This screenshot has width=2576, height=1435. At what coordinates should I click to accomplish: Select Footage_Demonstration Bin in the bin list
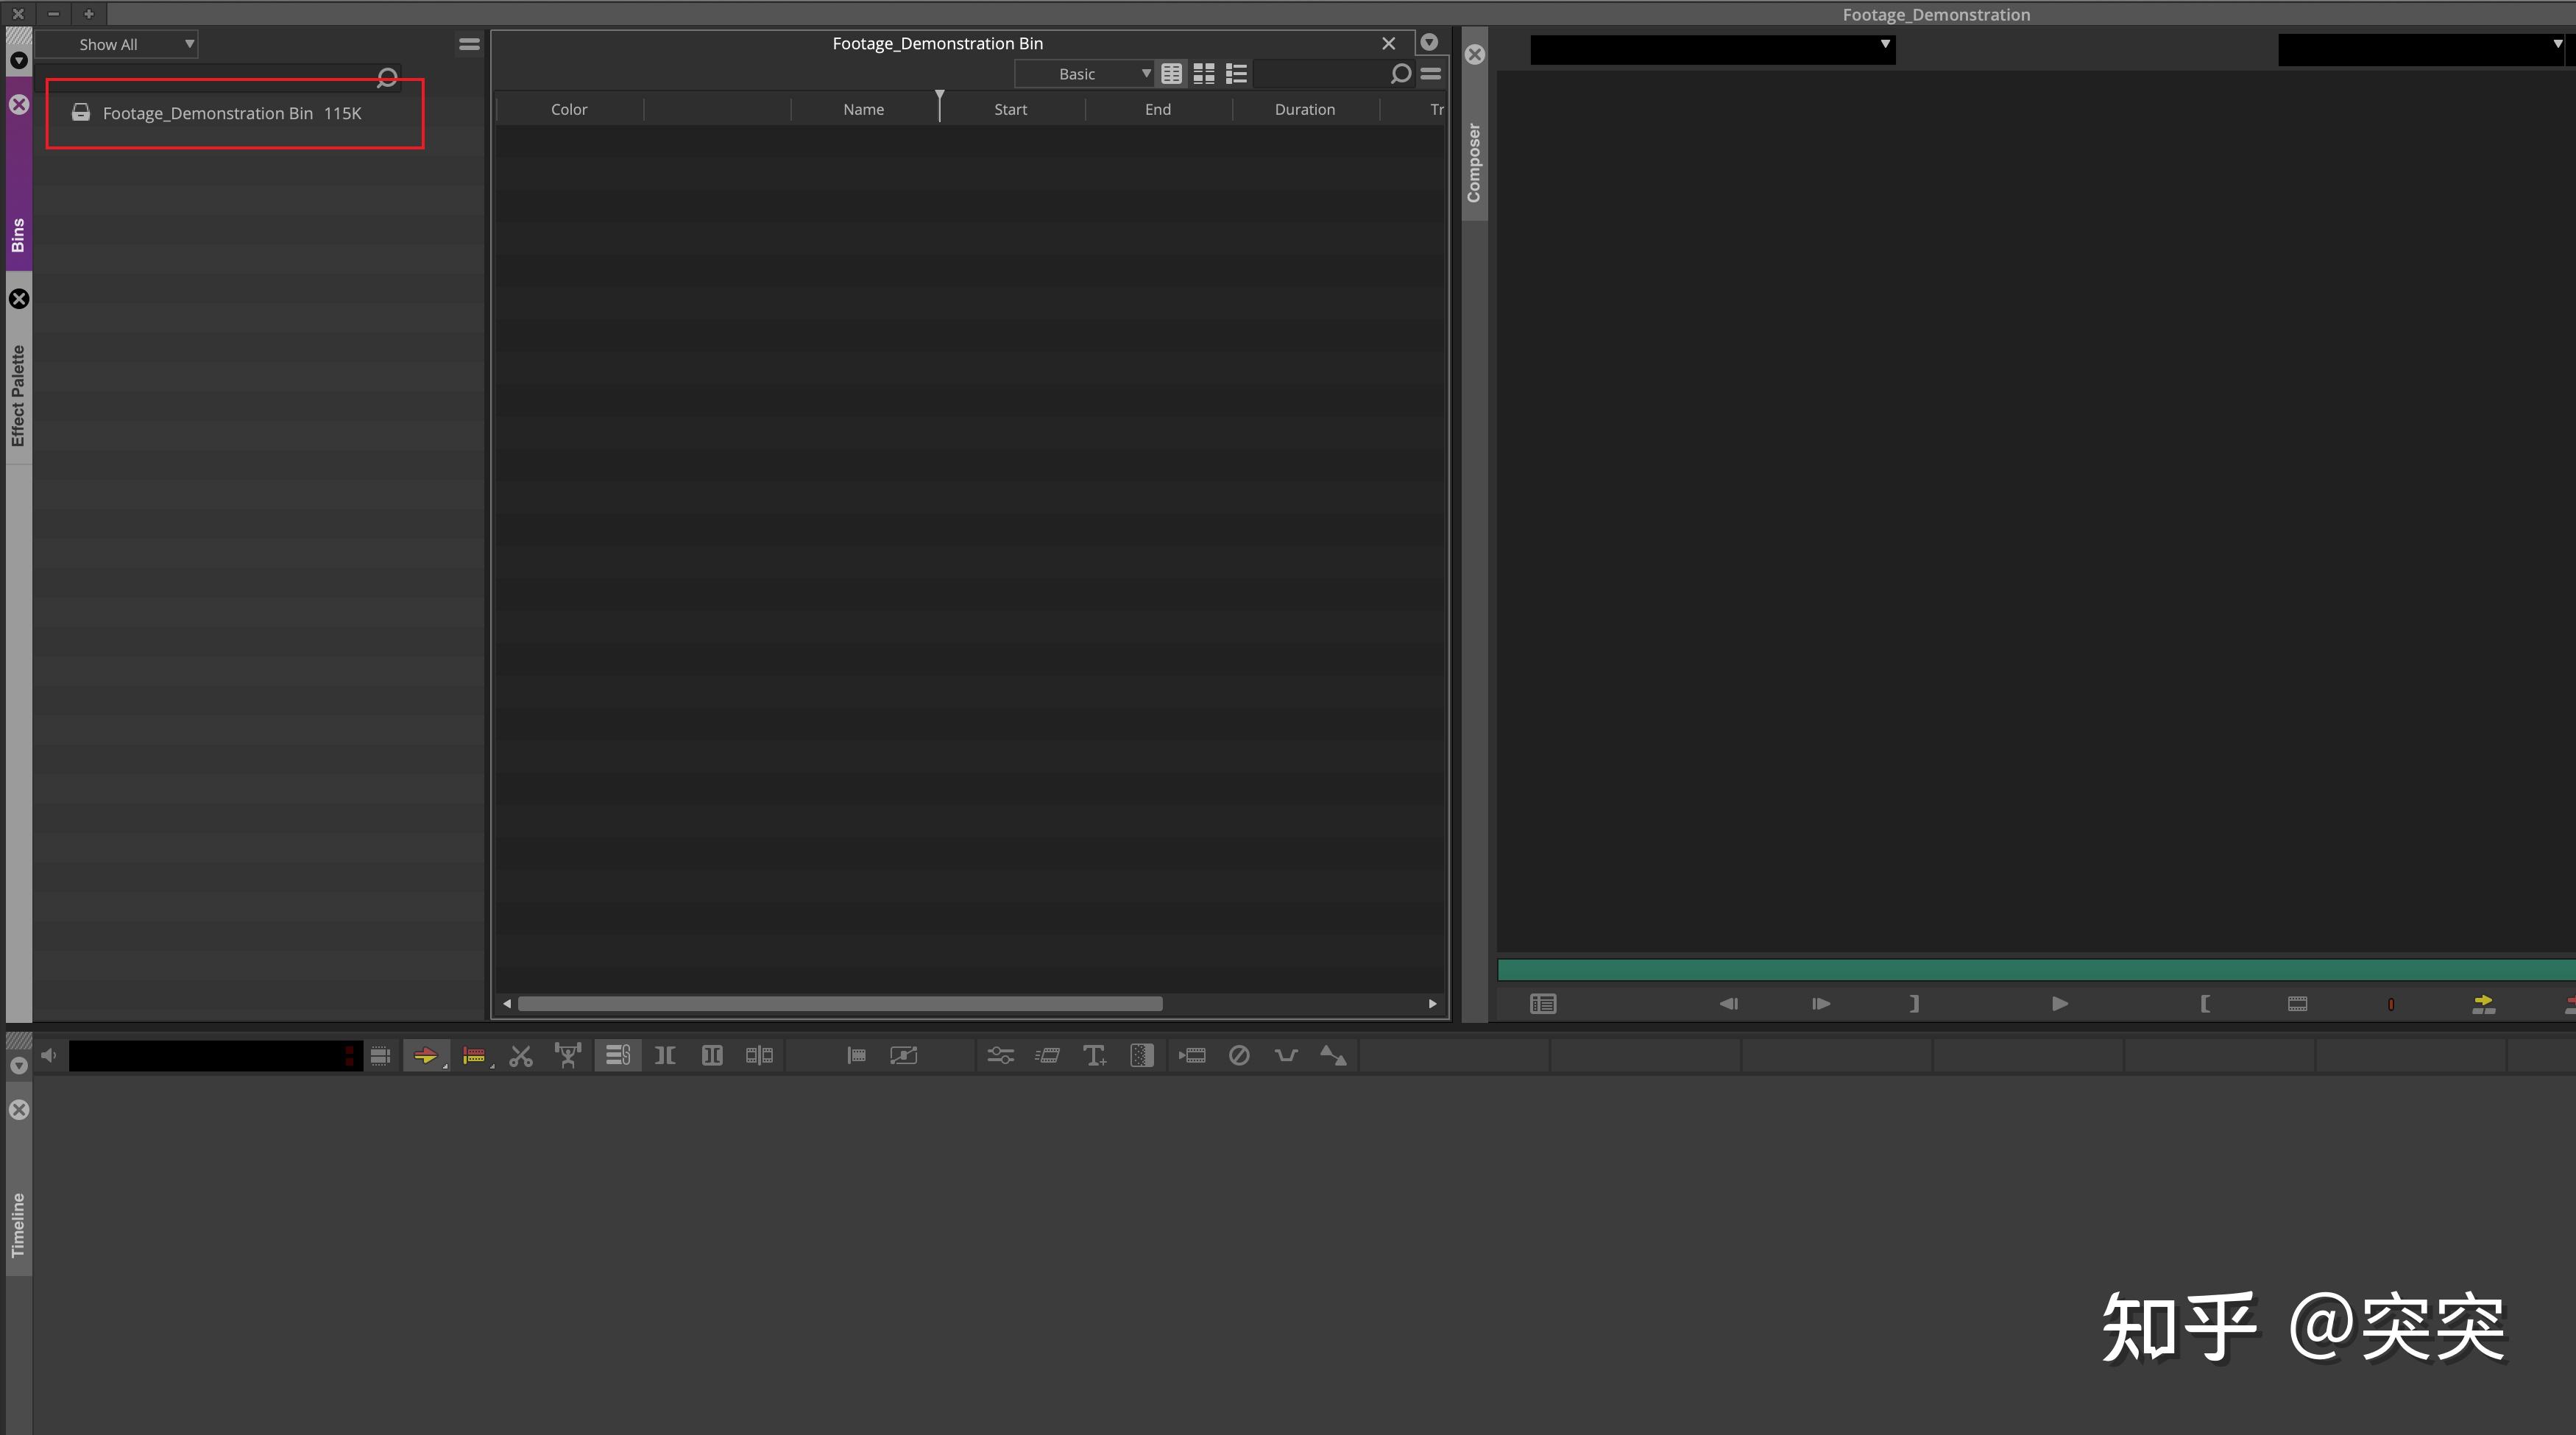[x=208, y=113]
